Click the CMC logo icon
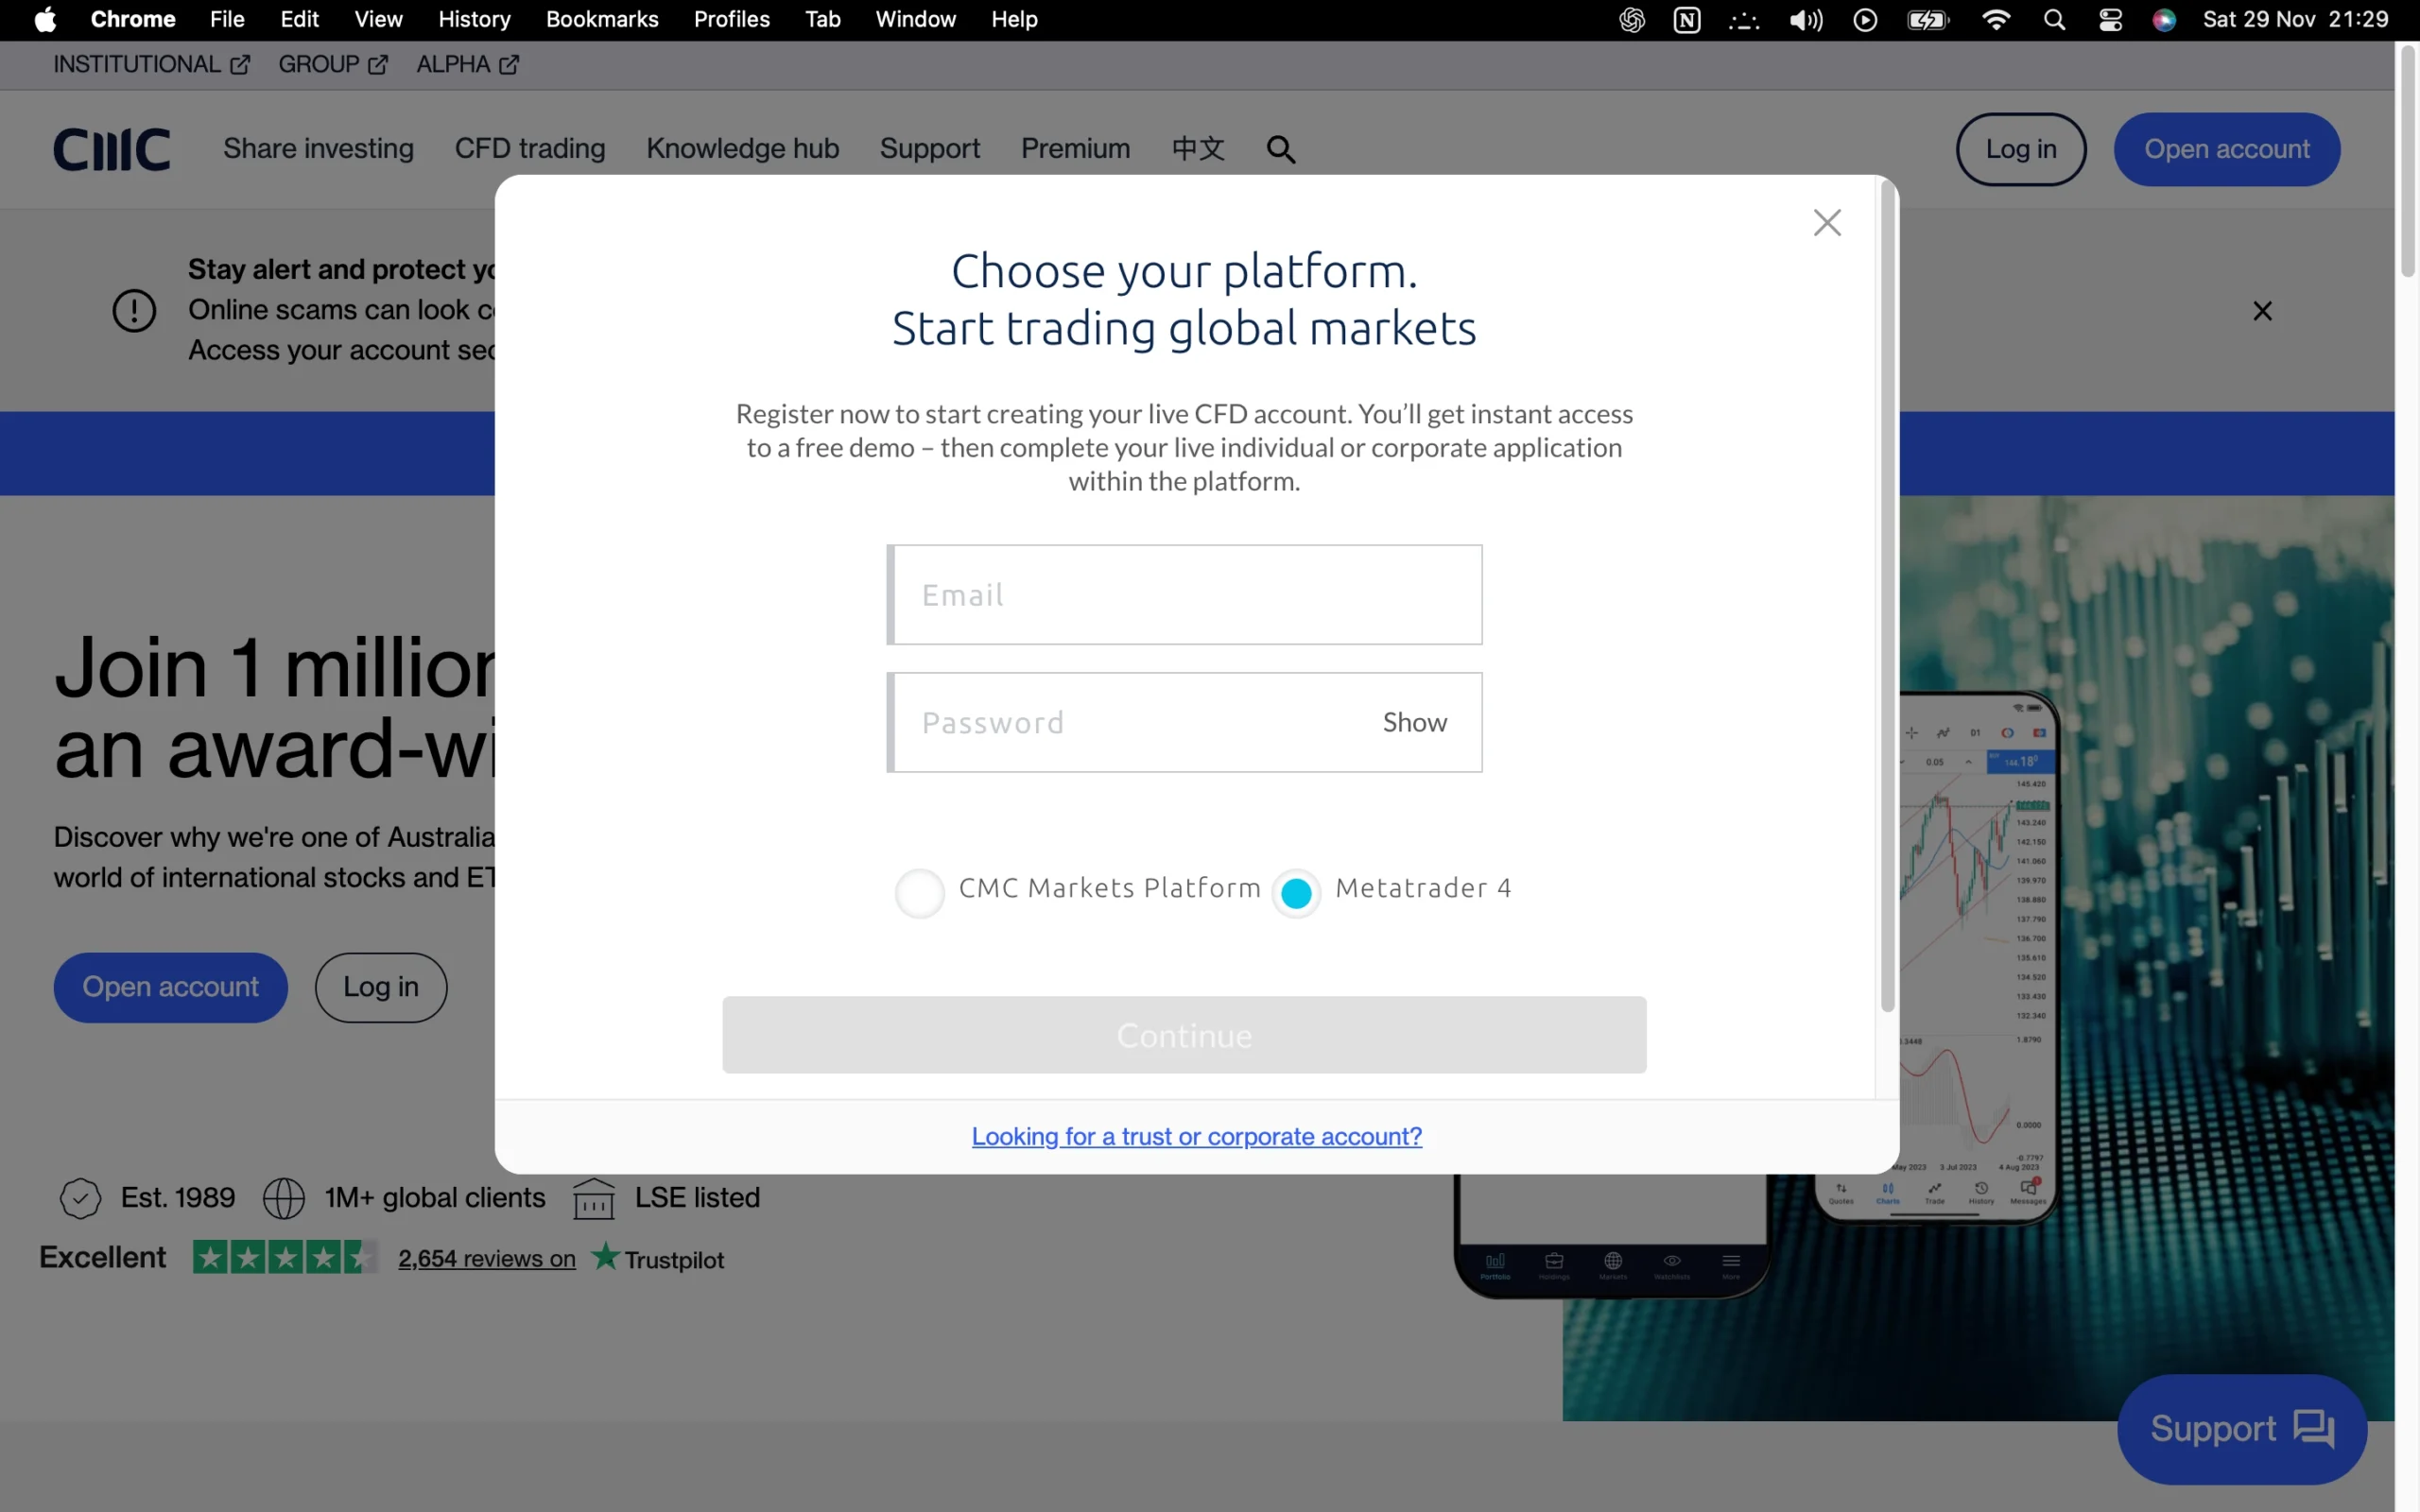2420x1512 pixels. (x=111, y=149)
